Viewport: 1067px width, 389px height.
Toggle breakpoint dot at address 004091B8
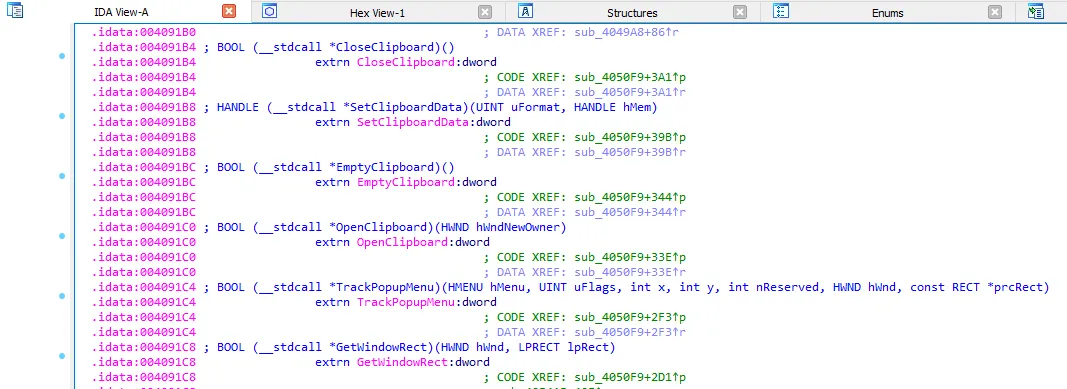62,116
